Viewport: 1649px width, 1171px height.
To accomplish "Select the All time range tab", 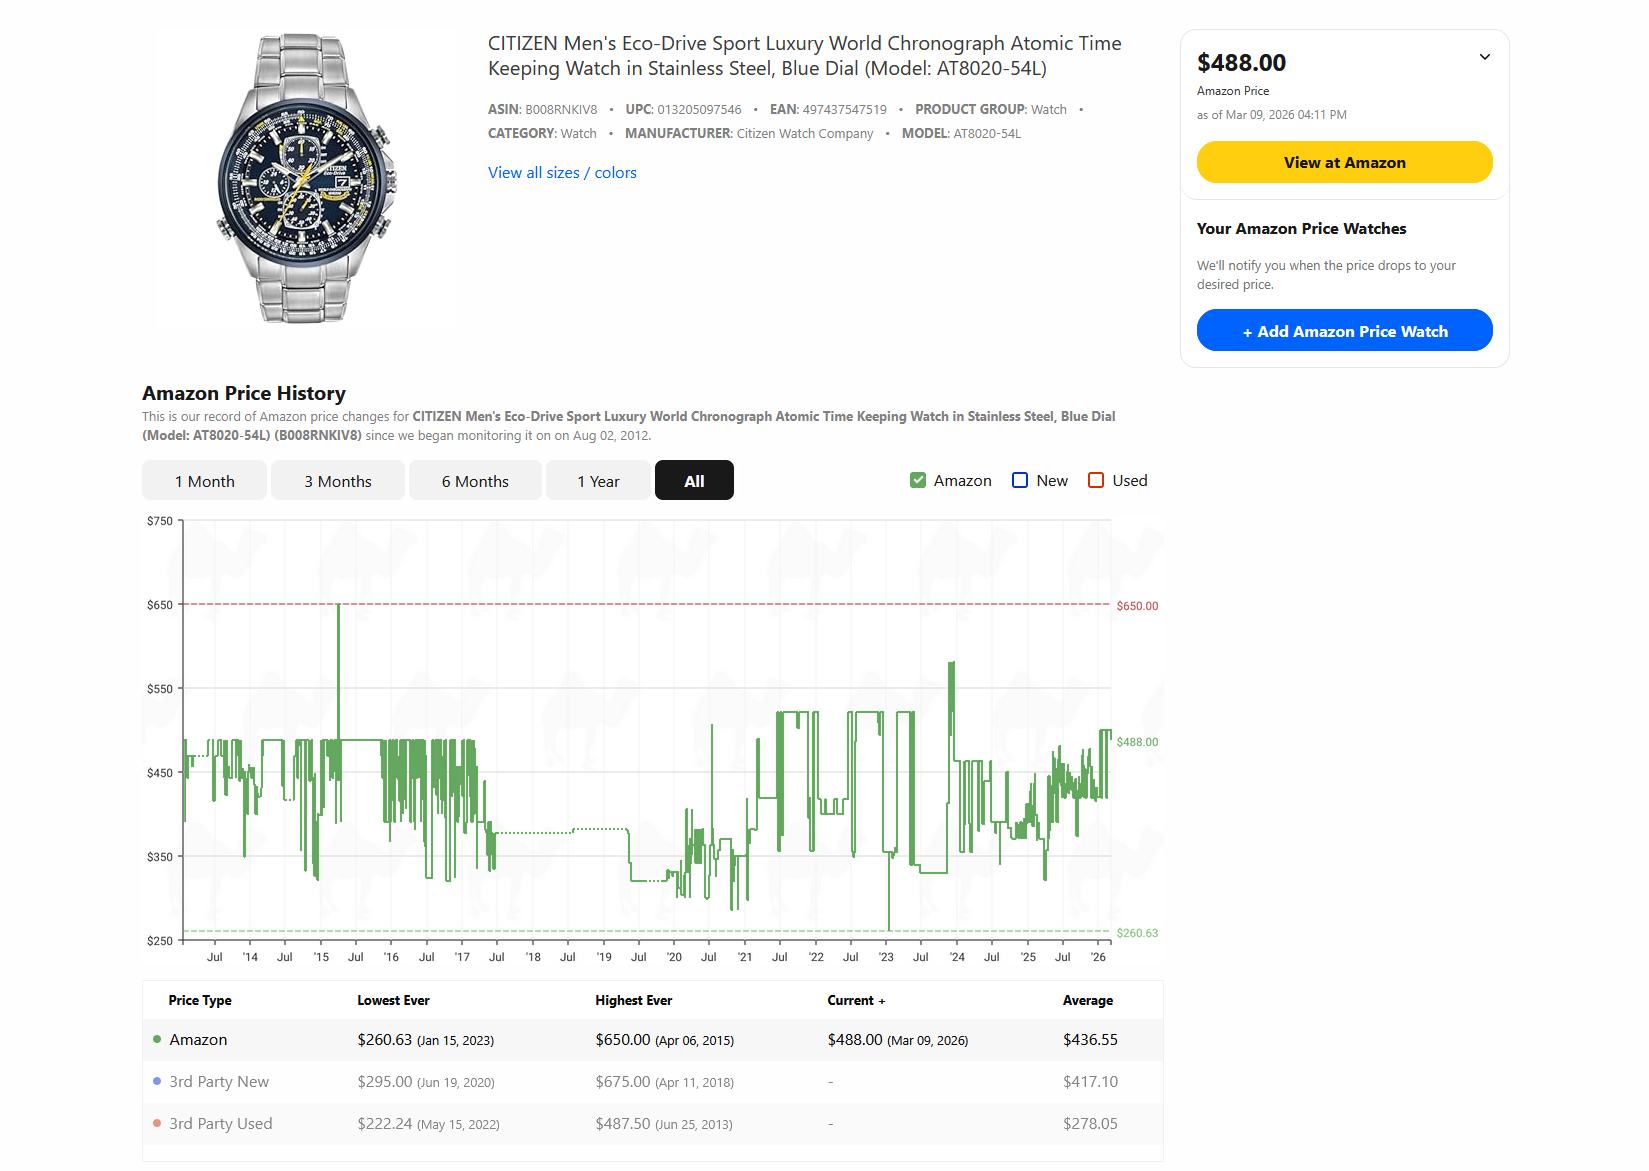I will (x=694, y=481).
